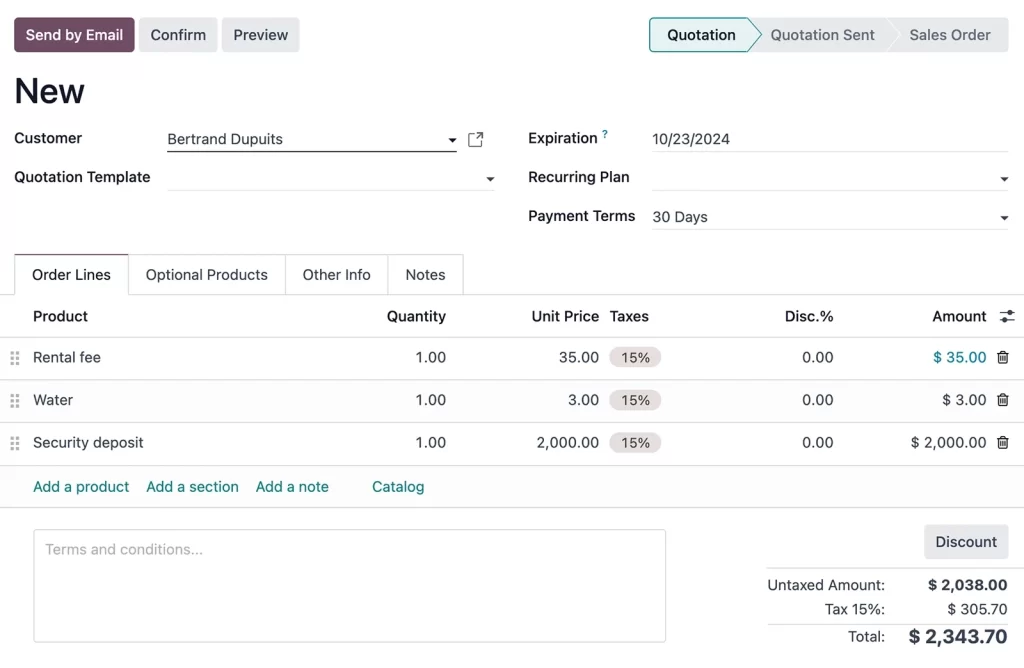Screen dimensions: 1024x668
Task: Switch to the Optional Products tab
Action: pyautogui.click(x=207, y=275)
